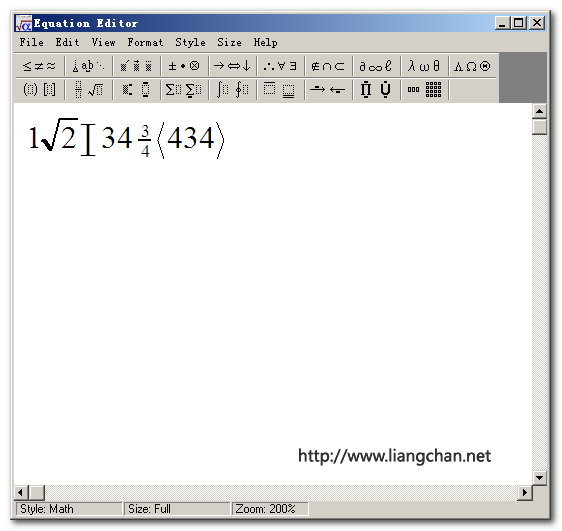The height and width of the screenshot is (531, 562).
Task: Open the relational symbols palette
Action: [x=39, y=66]
